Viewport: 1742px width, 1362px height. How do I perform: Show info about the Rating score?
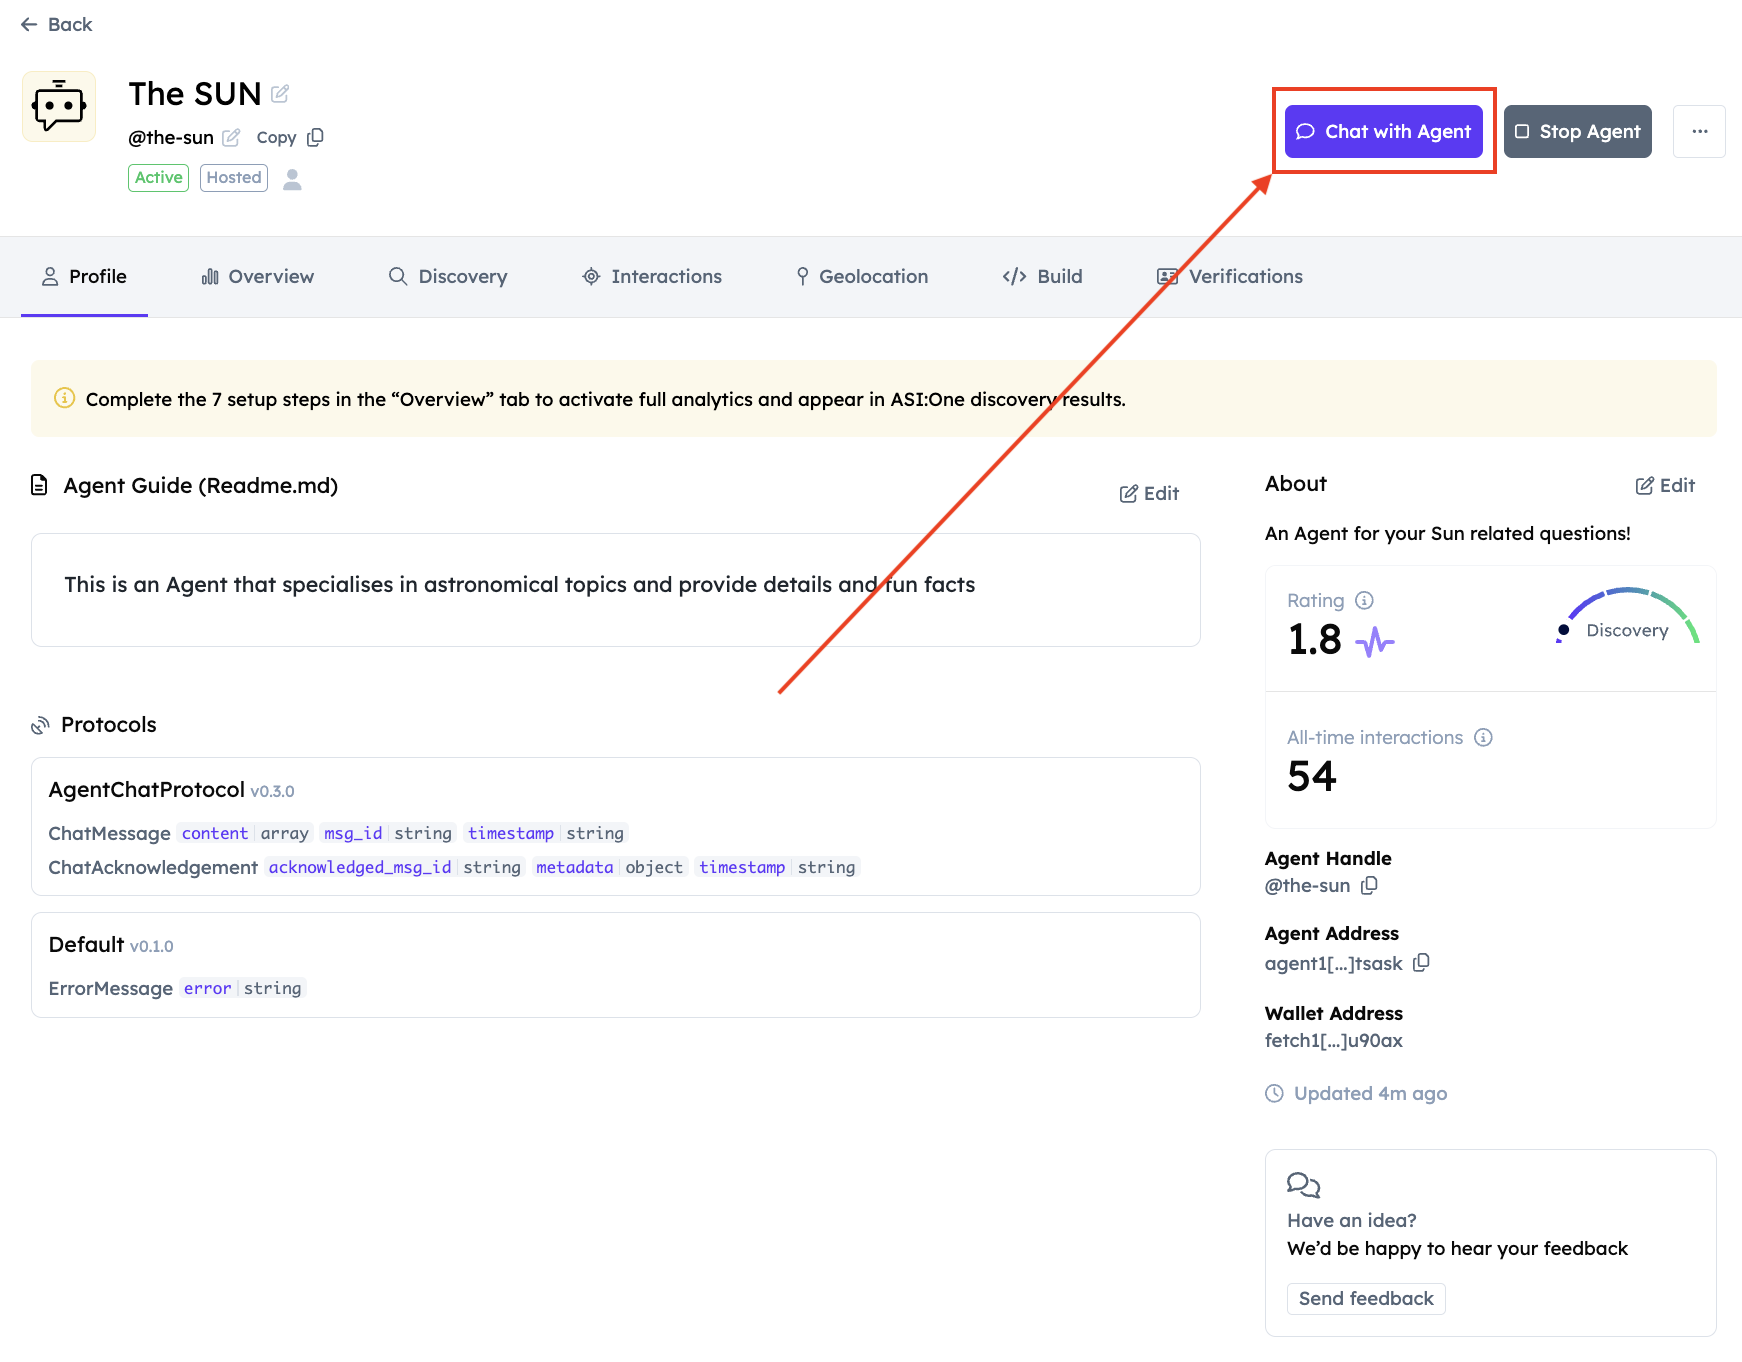[1364, 600]
